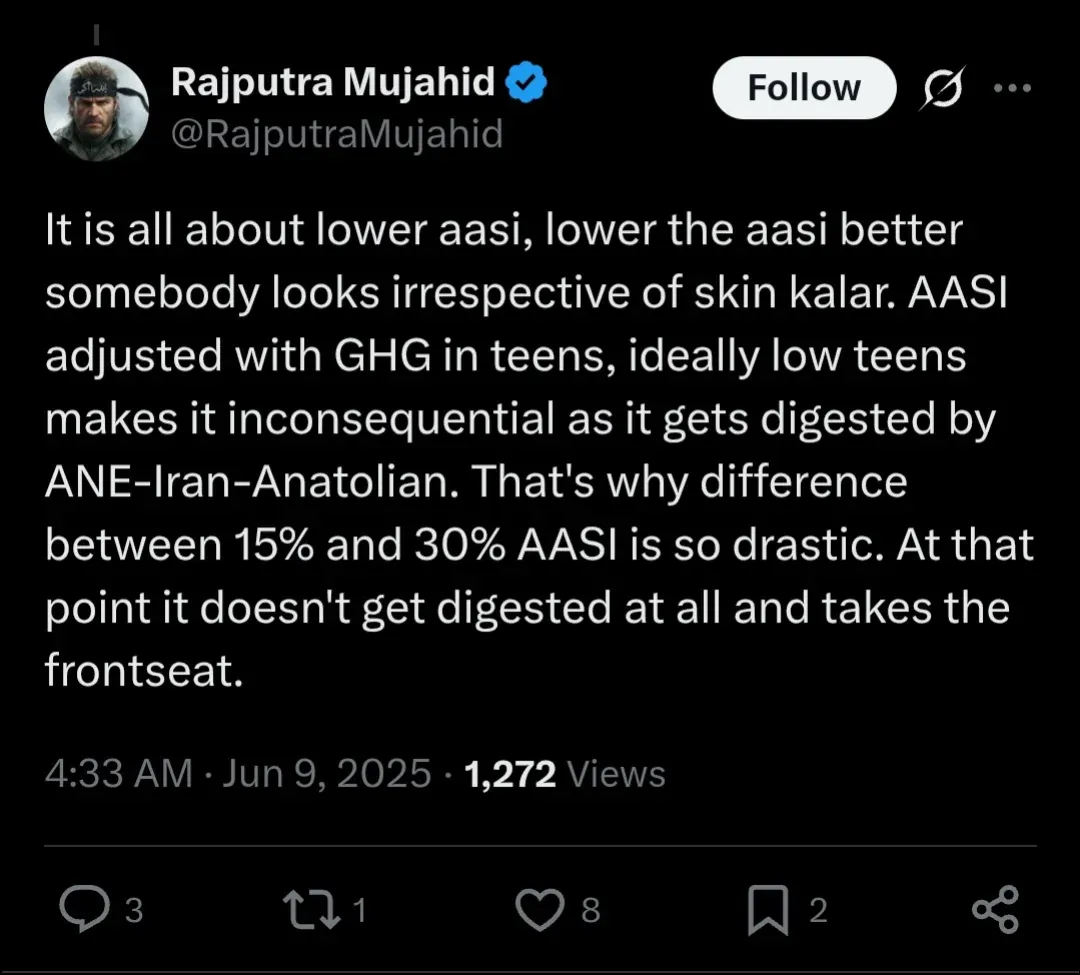Follow Rajputra Mujahid
Viewport: 1080px width, 975px height.
803,88
